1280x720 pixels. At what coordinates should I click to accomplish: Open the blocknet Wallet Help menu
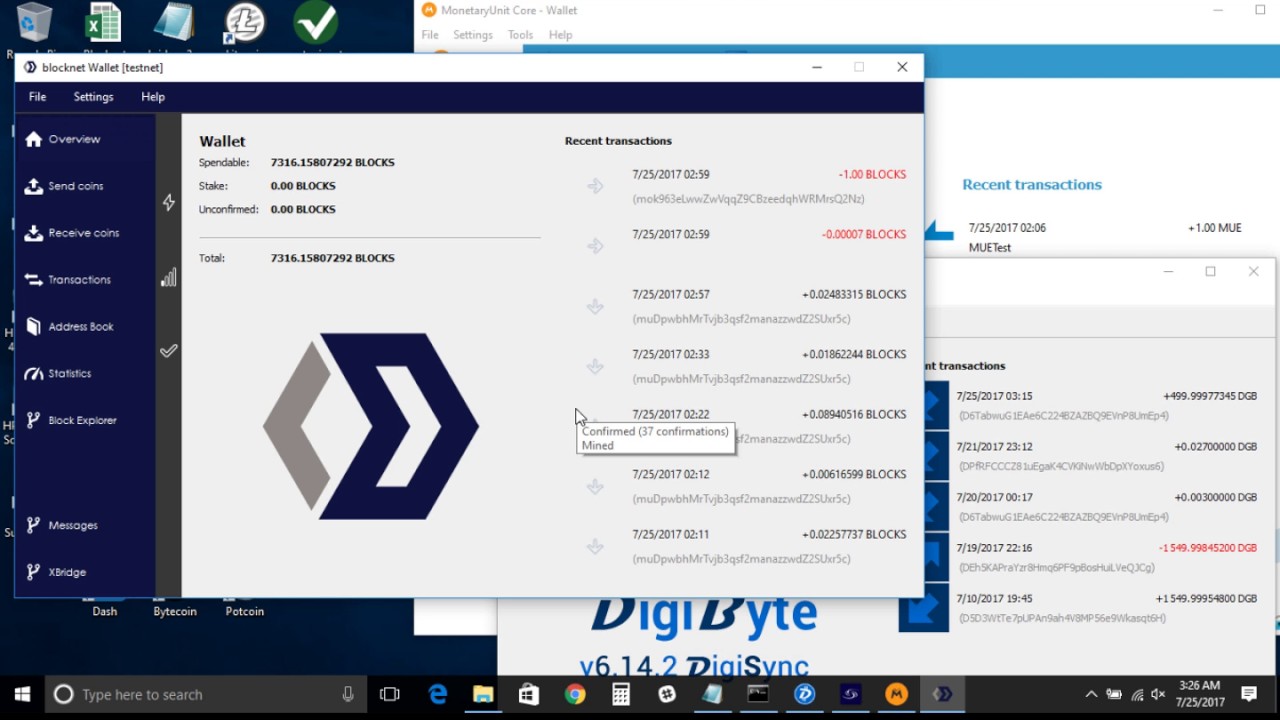[x=153, y=97]
